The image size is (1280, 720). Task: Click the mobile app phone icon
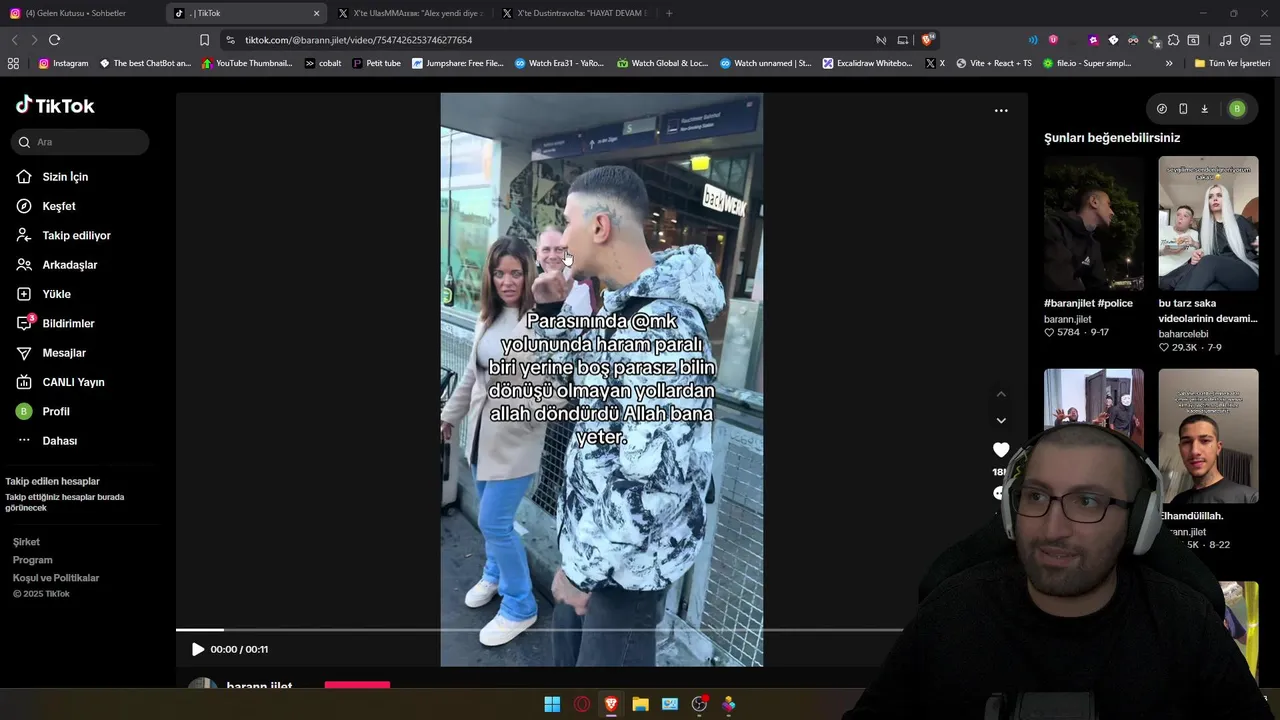[x=1183, y=109]
